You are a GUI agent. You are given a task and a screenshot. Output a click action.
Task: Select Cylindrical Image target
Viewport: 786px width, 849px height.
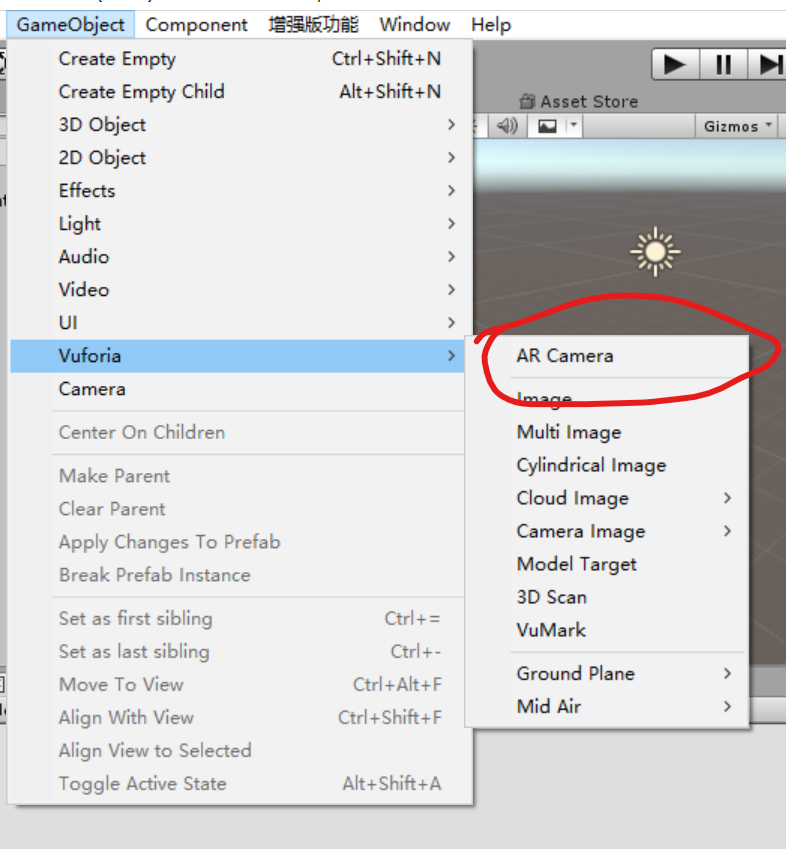click(x=607, y=465)
